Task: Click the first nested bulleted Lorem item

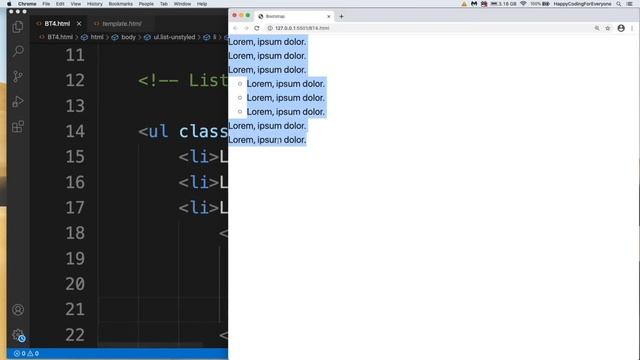Action: [286, 84]
